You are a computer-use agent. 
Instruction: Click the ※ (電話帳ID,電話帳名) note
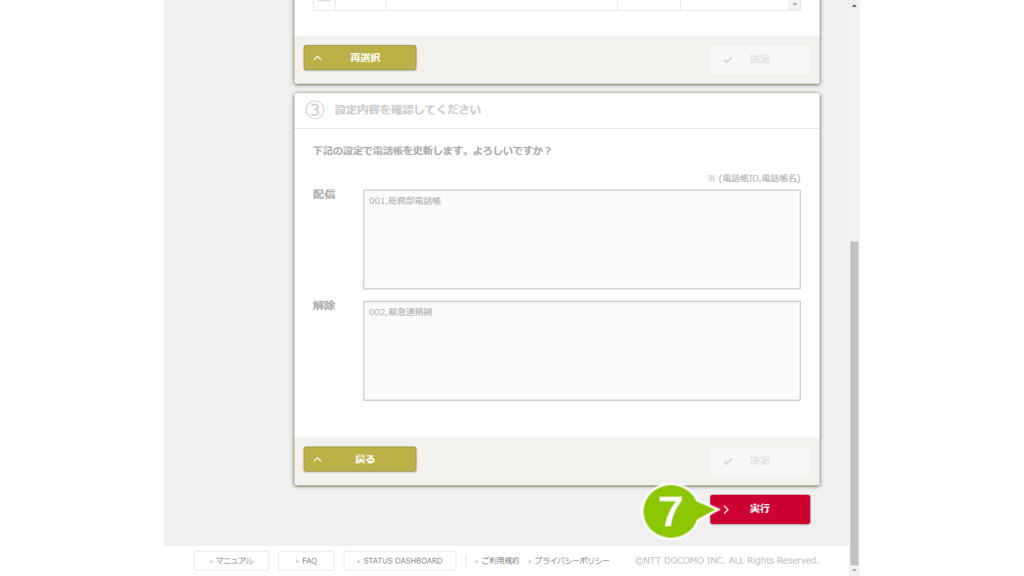click(x=753, y=178)
